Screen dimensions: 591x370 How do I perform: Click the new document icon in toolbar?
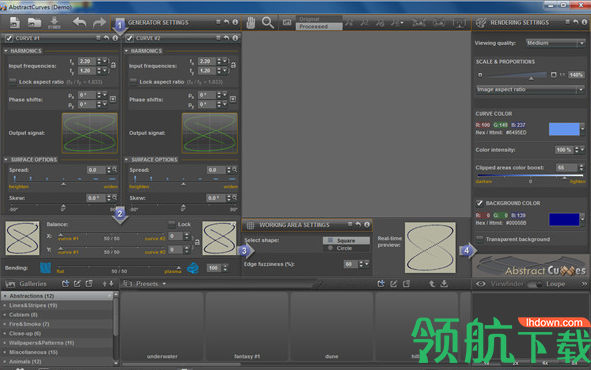click(x=15, y=23)
